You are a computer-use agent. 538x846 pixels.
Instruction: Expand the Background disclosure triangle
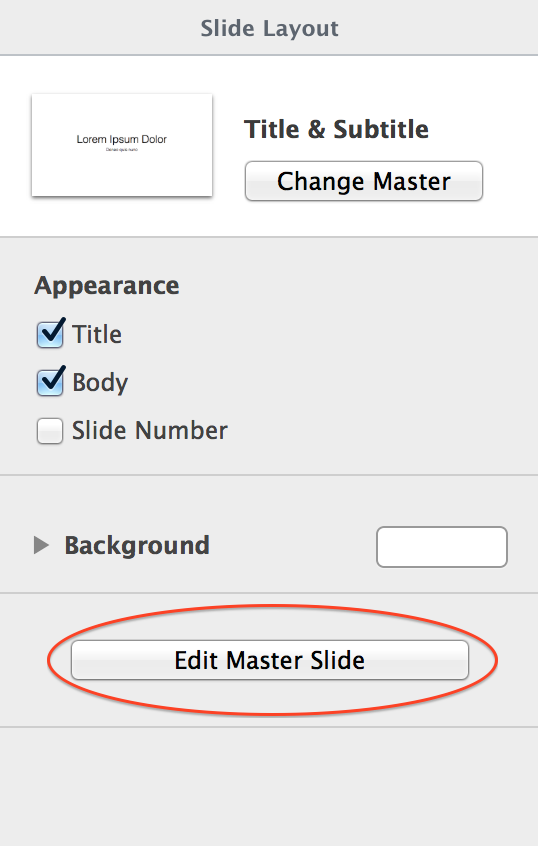pos(41,545)
